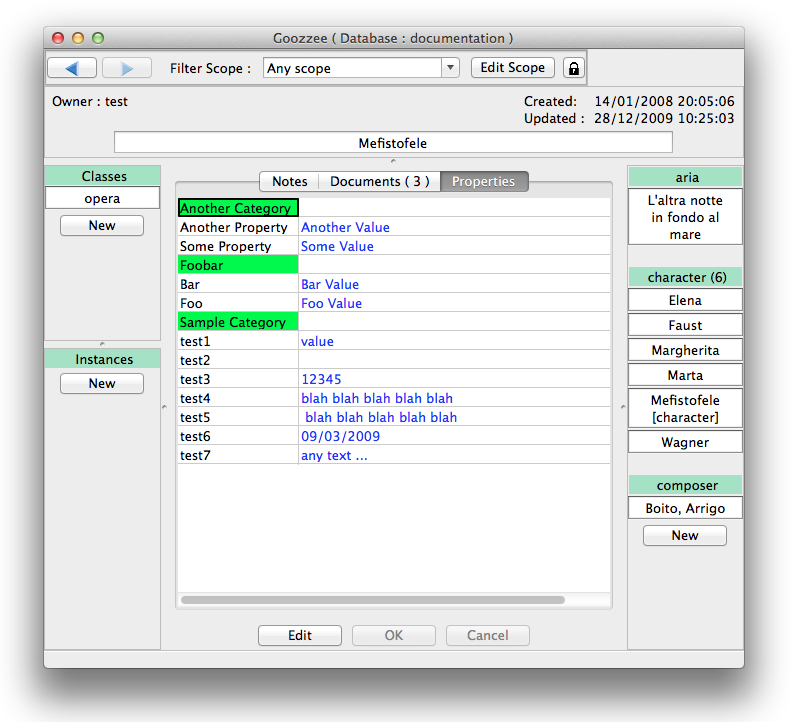Collapse right panel with splitter arrow

(622, 406)
